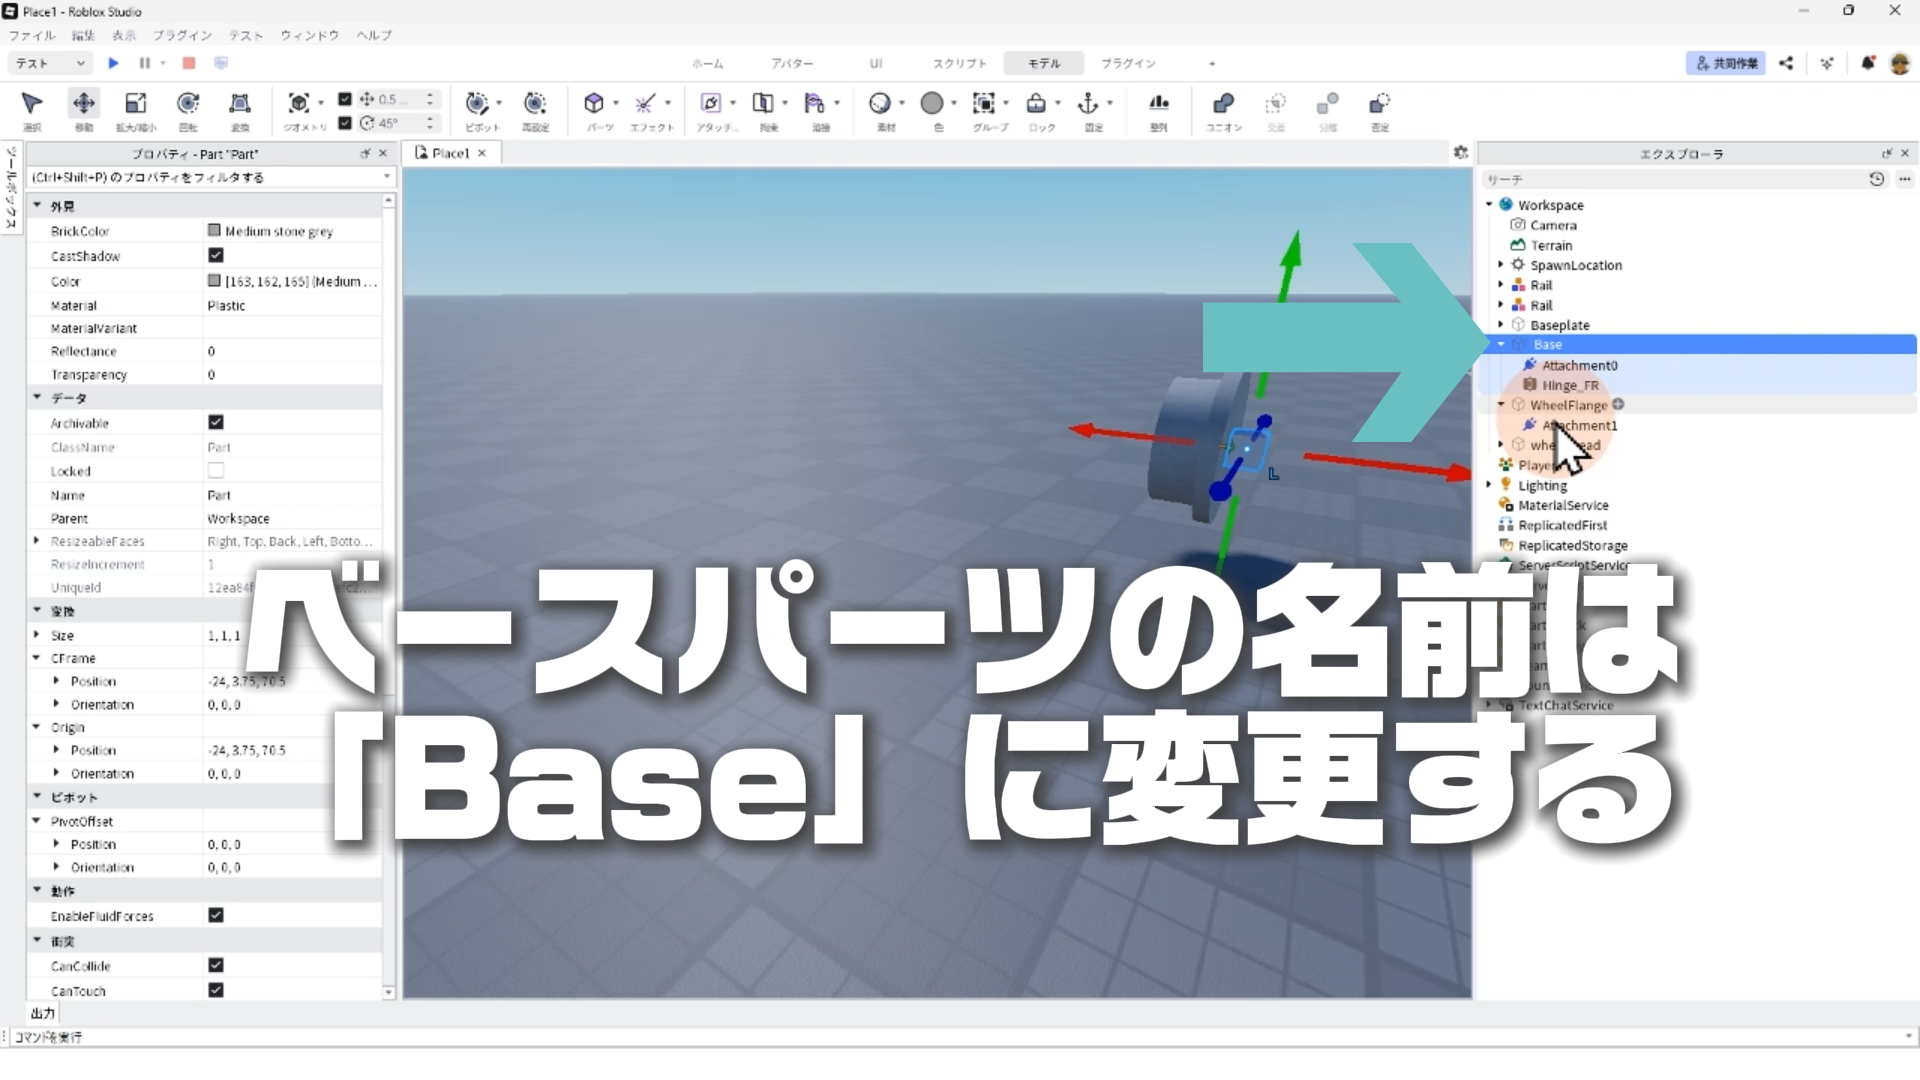Insert a Part with the cube icon
This screenshot has width=1920, height=1080.
(x=594, y=104)
